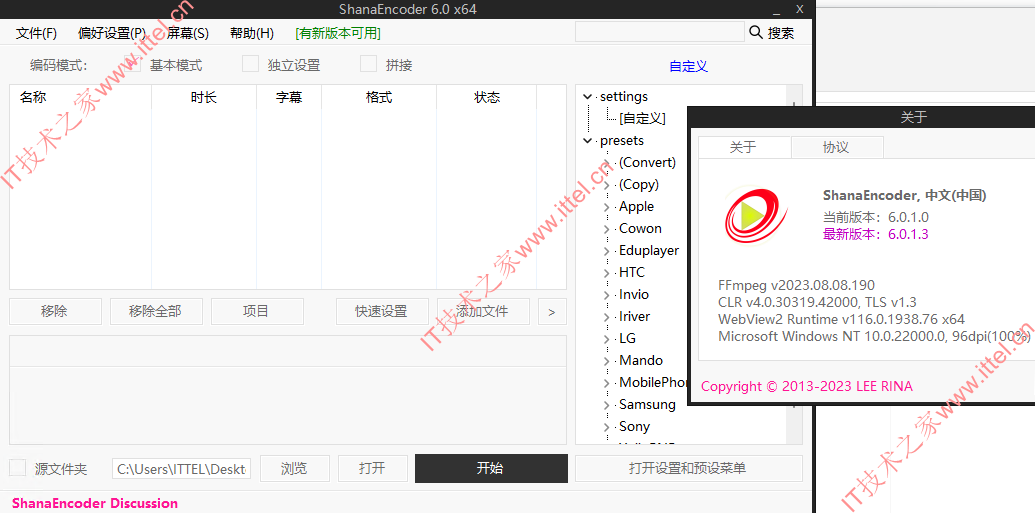Expand the Cowon preset folder
The image size is (1035, 513).
click(607, 229)
